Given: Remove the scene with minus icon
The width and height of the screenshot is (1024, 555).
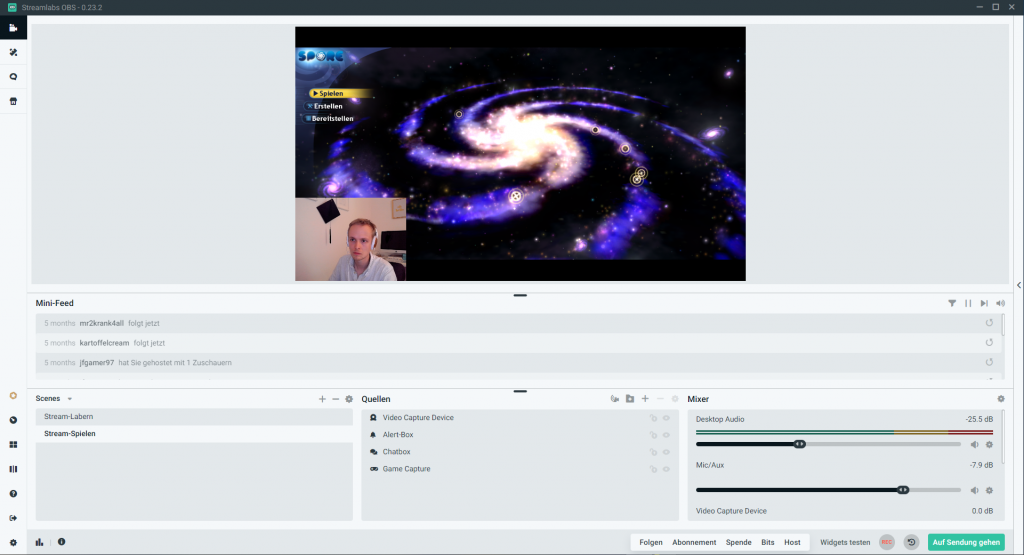Looking at the screenshot, I should click(336, 399).
